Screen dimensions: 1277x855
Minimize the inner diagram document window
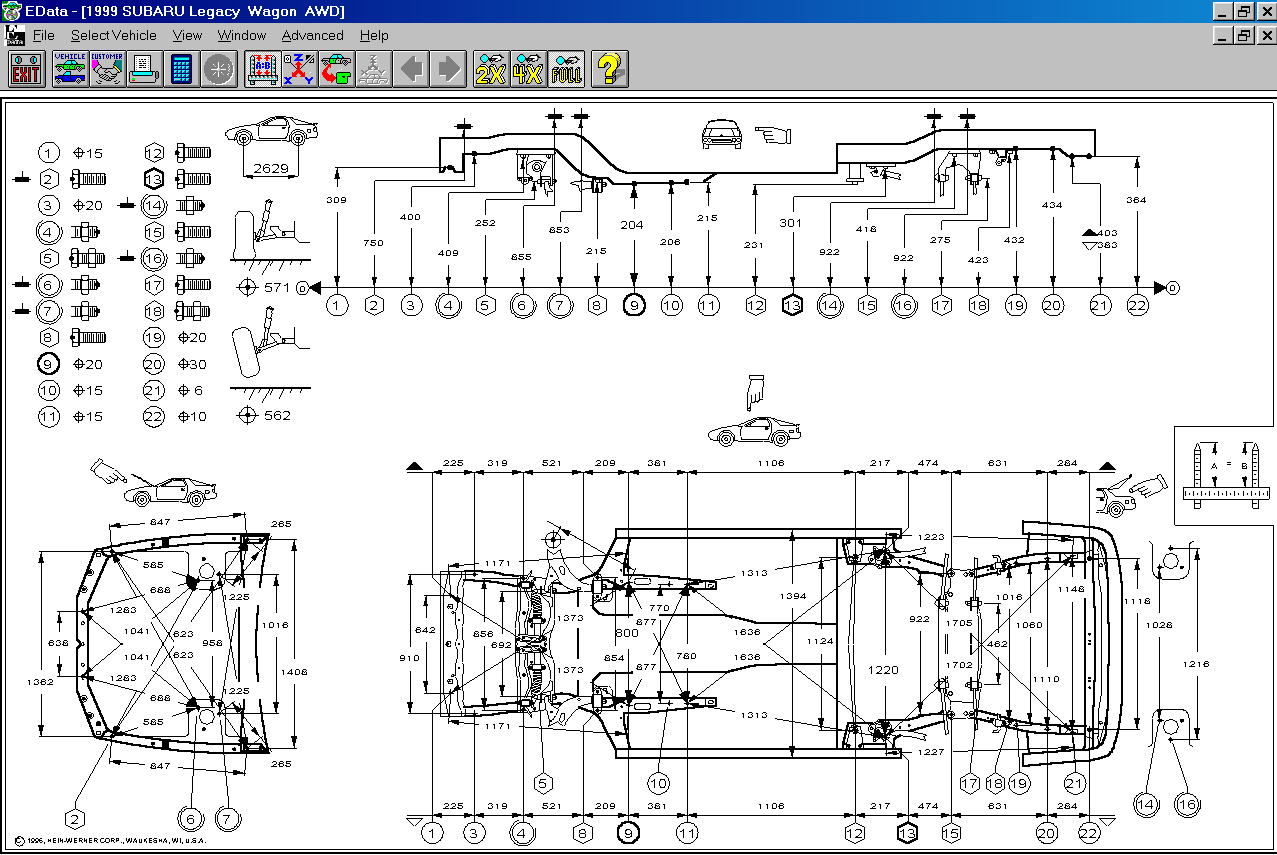(x=1224, y=35)
